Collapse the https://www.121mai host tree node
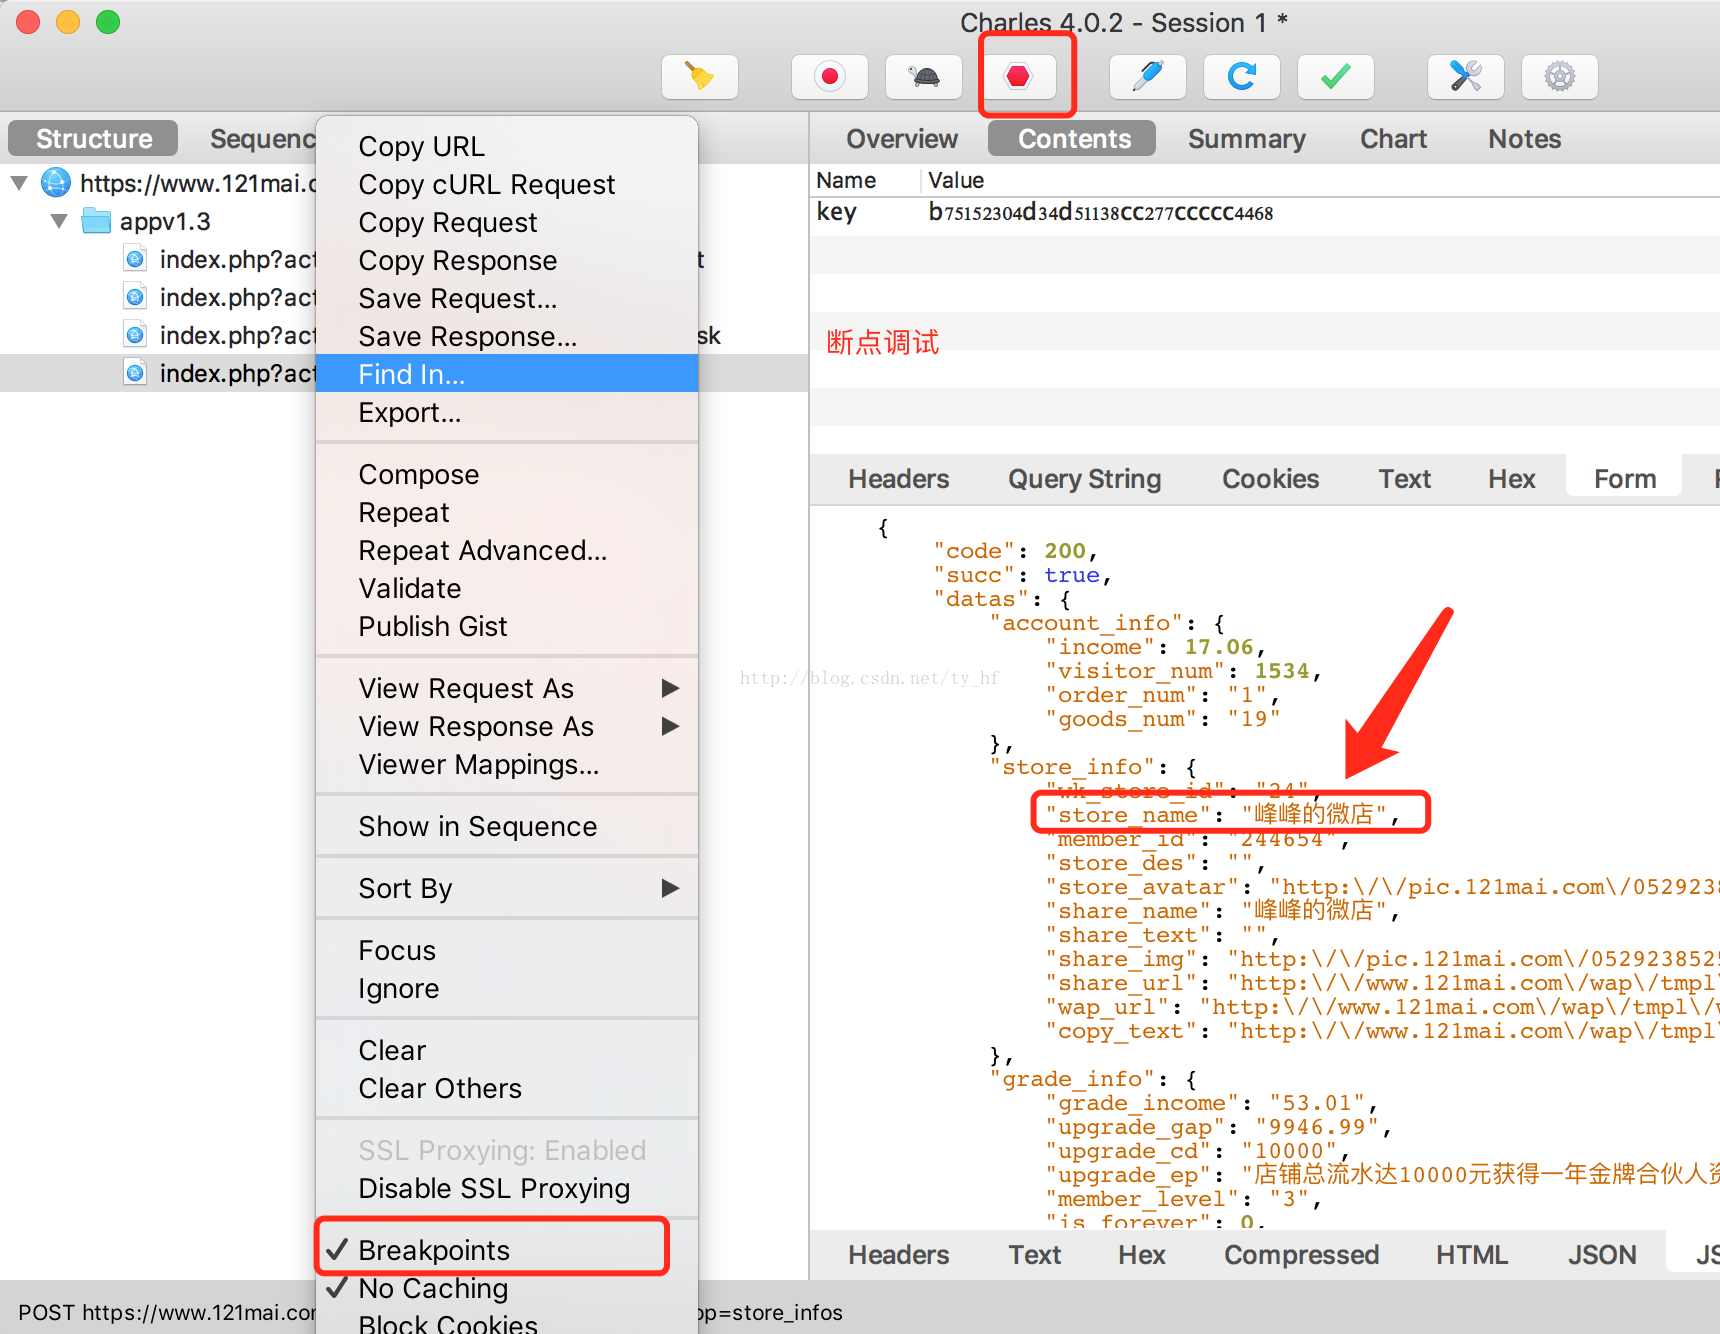This screenshot has width=1720, height=1334. (x=19, y=183)
